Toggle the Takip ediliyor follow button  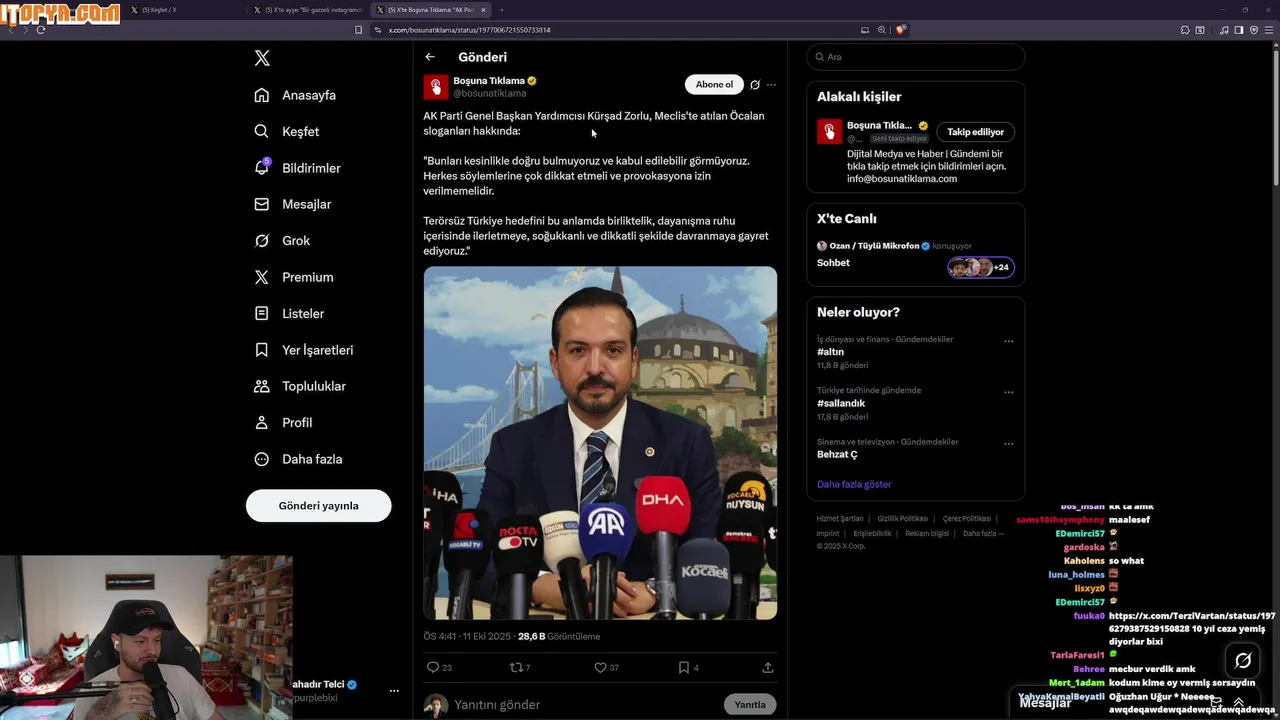(976, 132)
